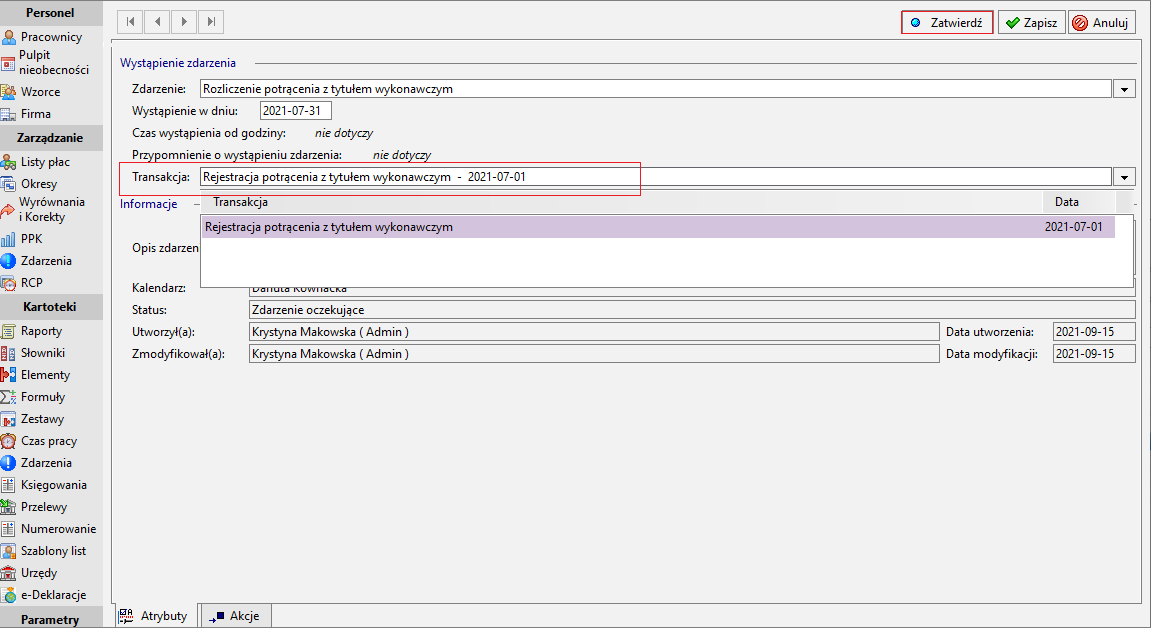The image size is (1151, 632).
Task: Open e-Deklaracje in Kartoteki
Action: 44,595
